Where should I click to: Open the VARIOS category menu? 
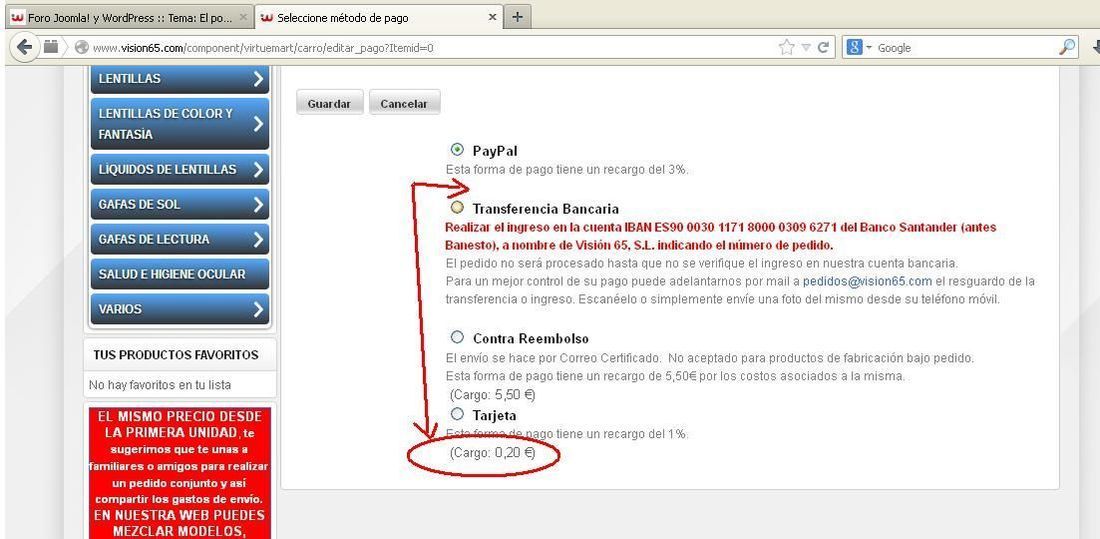click(180, 309)
